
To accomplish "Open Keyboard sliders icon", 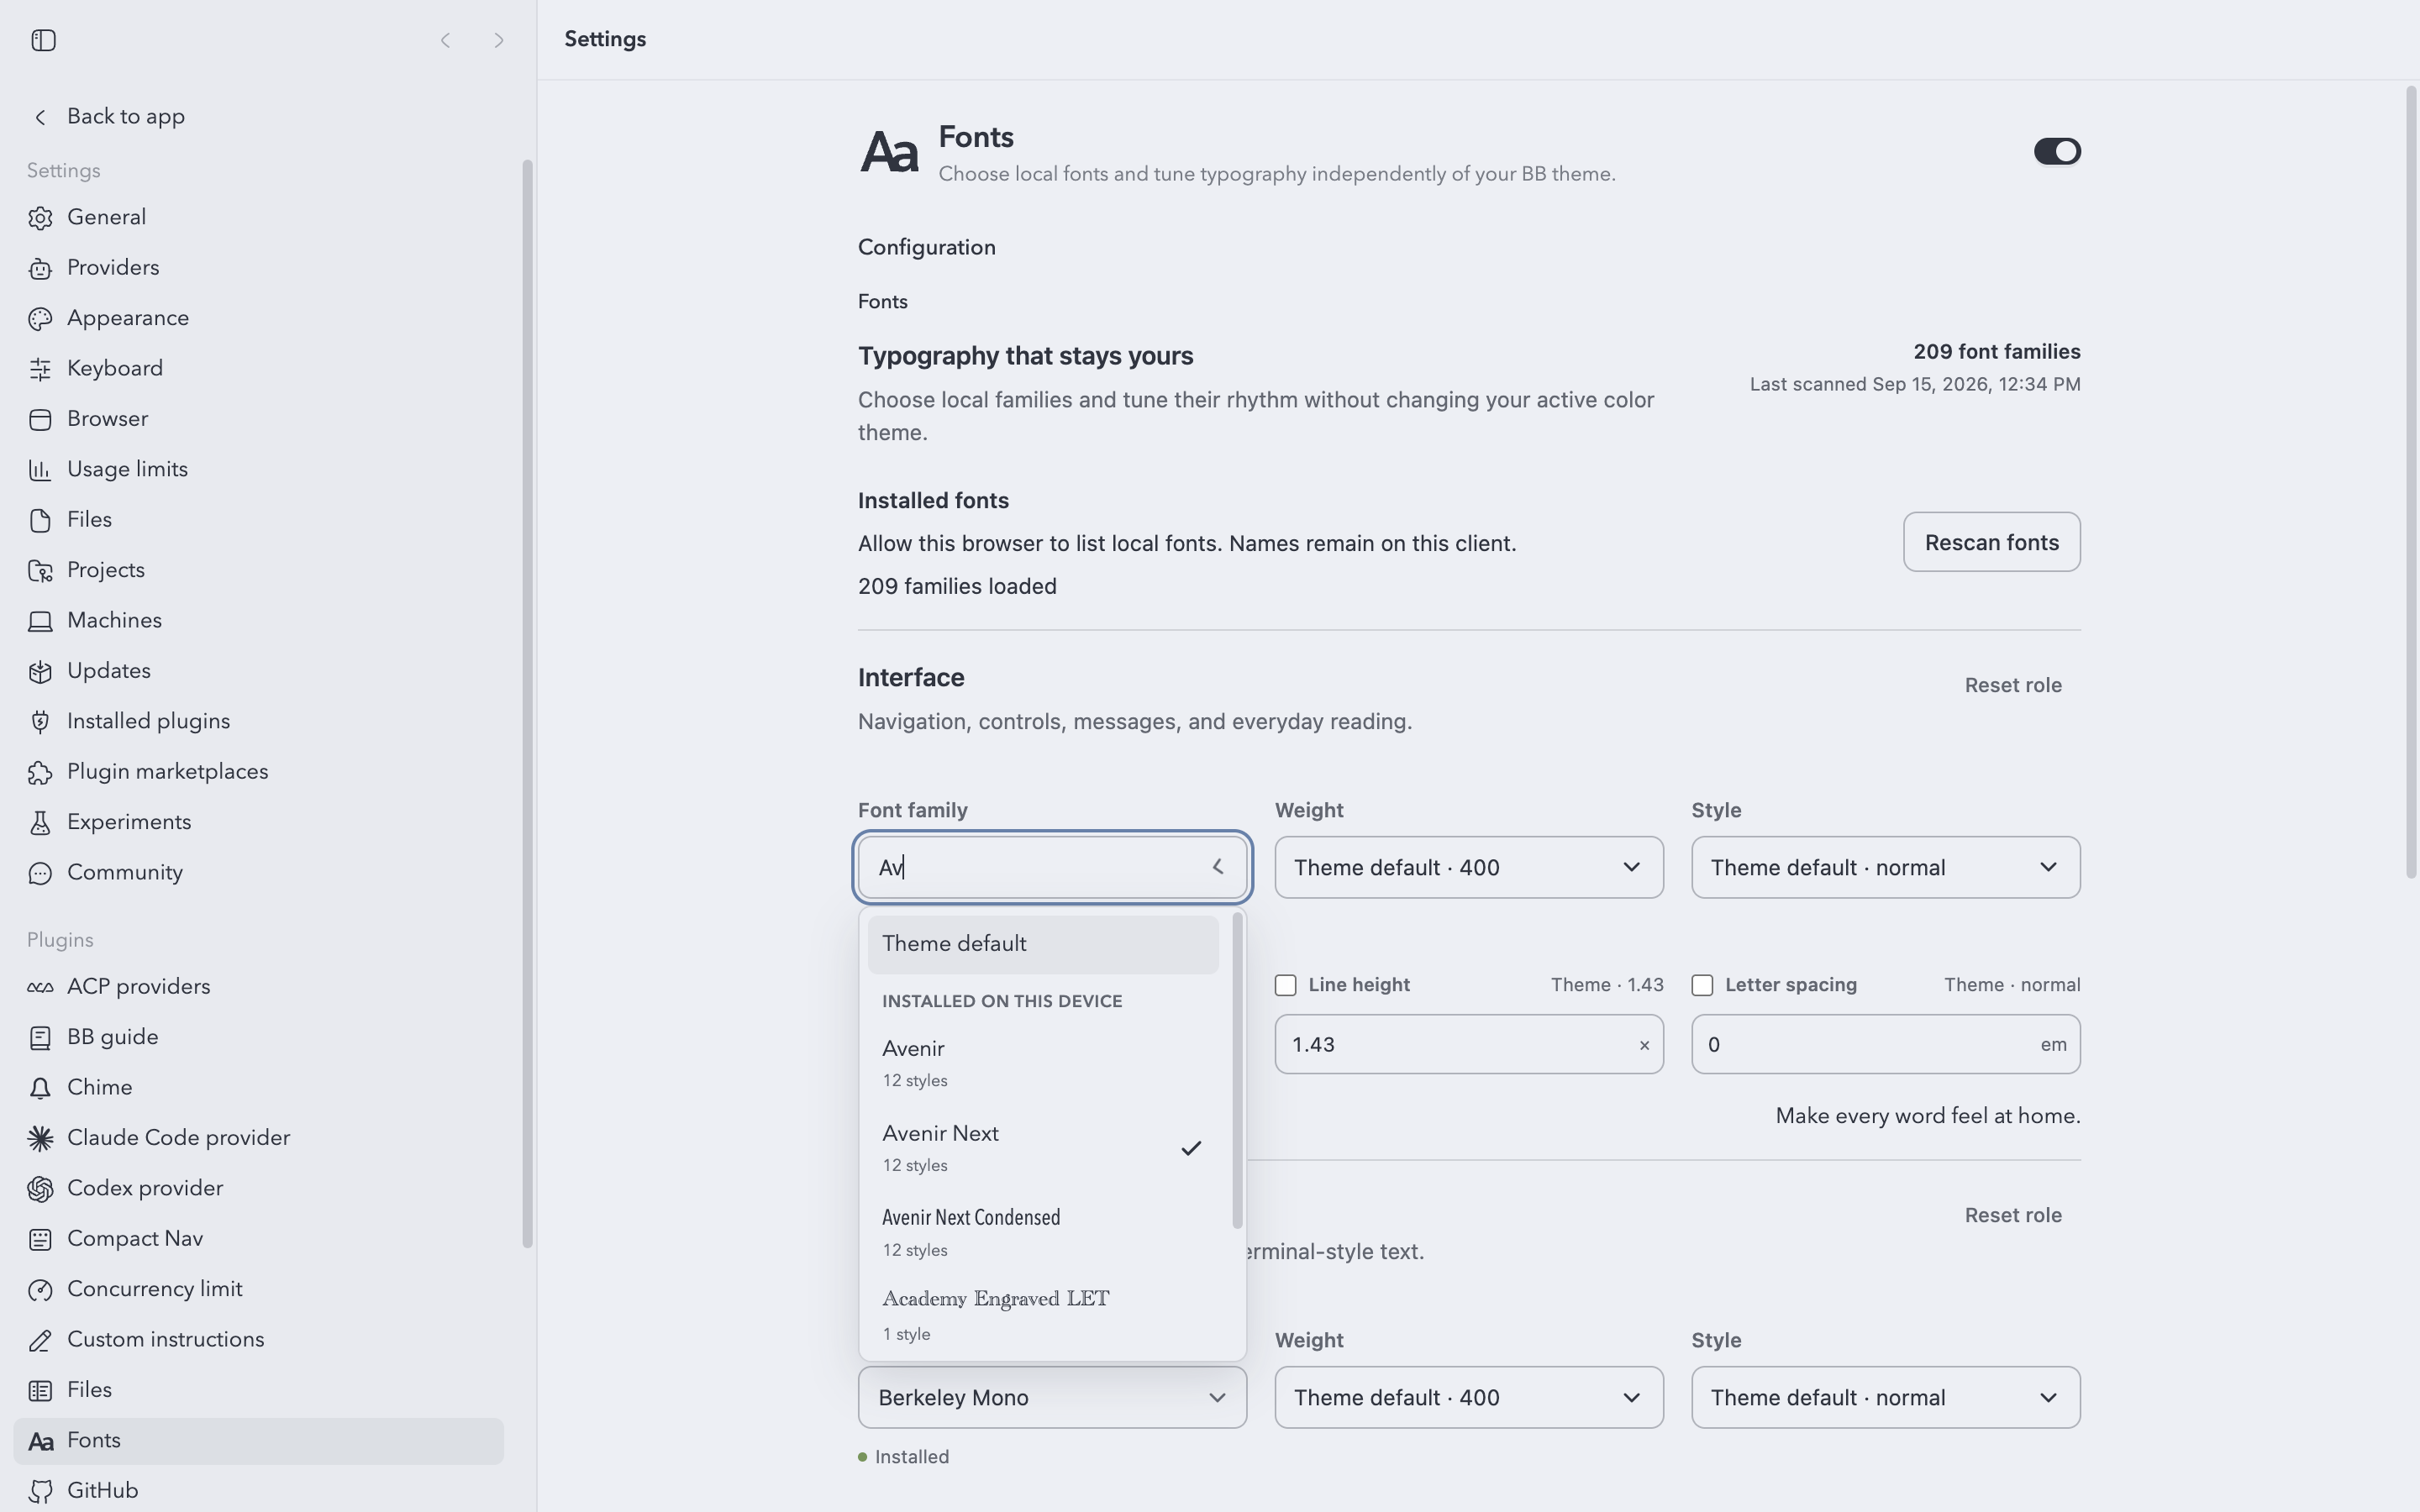I will (x=40, y=369).
